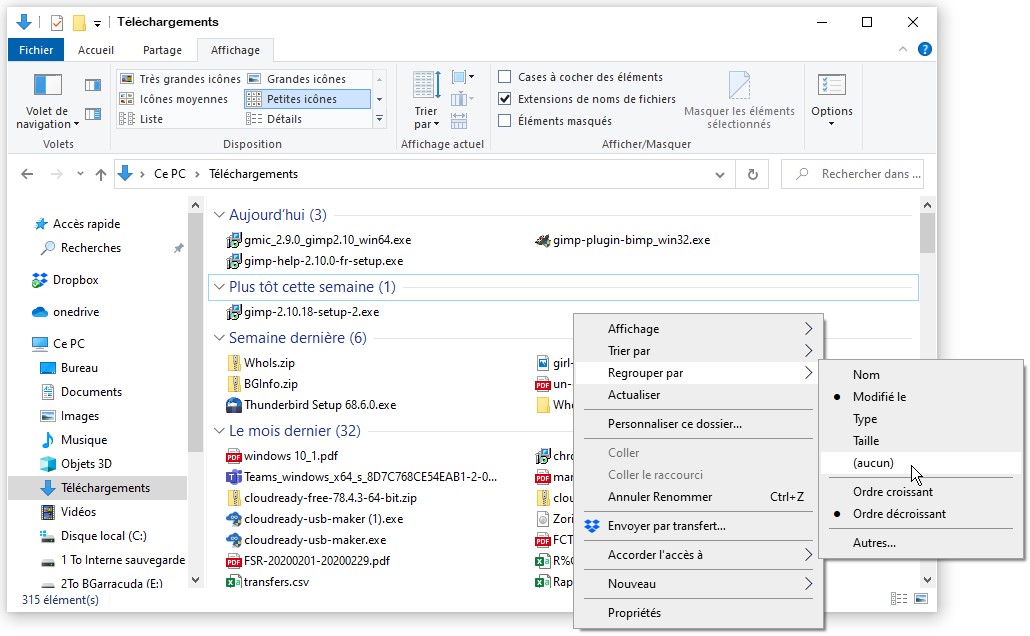Click the Trier par ribbon icon
The width and height of the screenshot is (1030, 636).
click(x=426, y=86)
